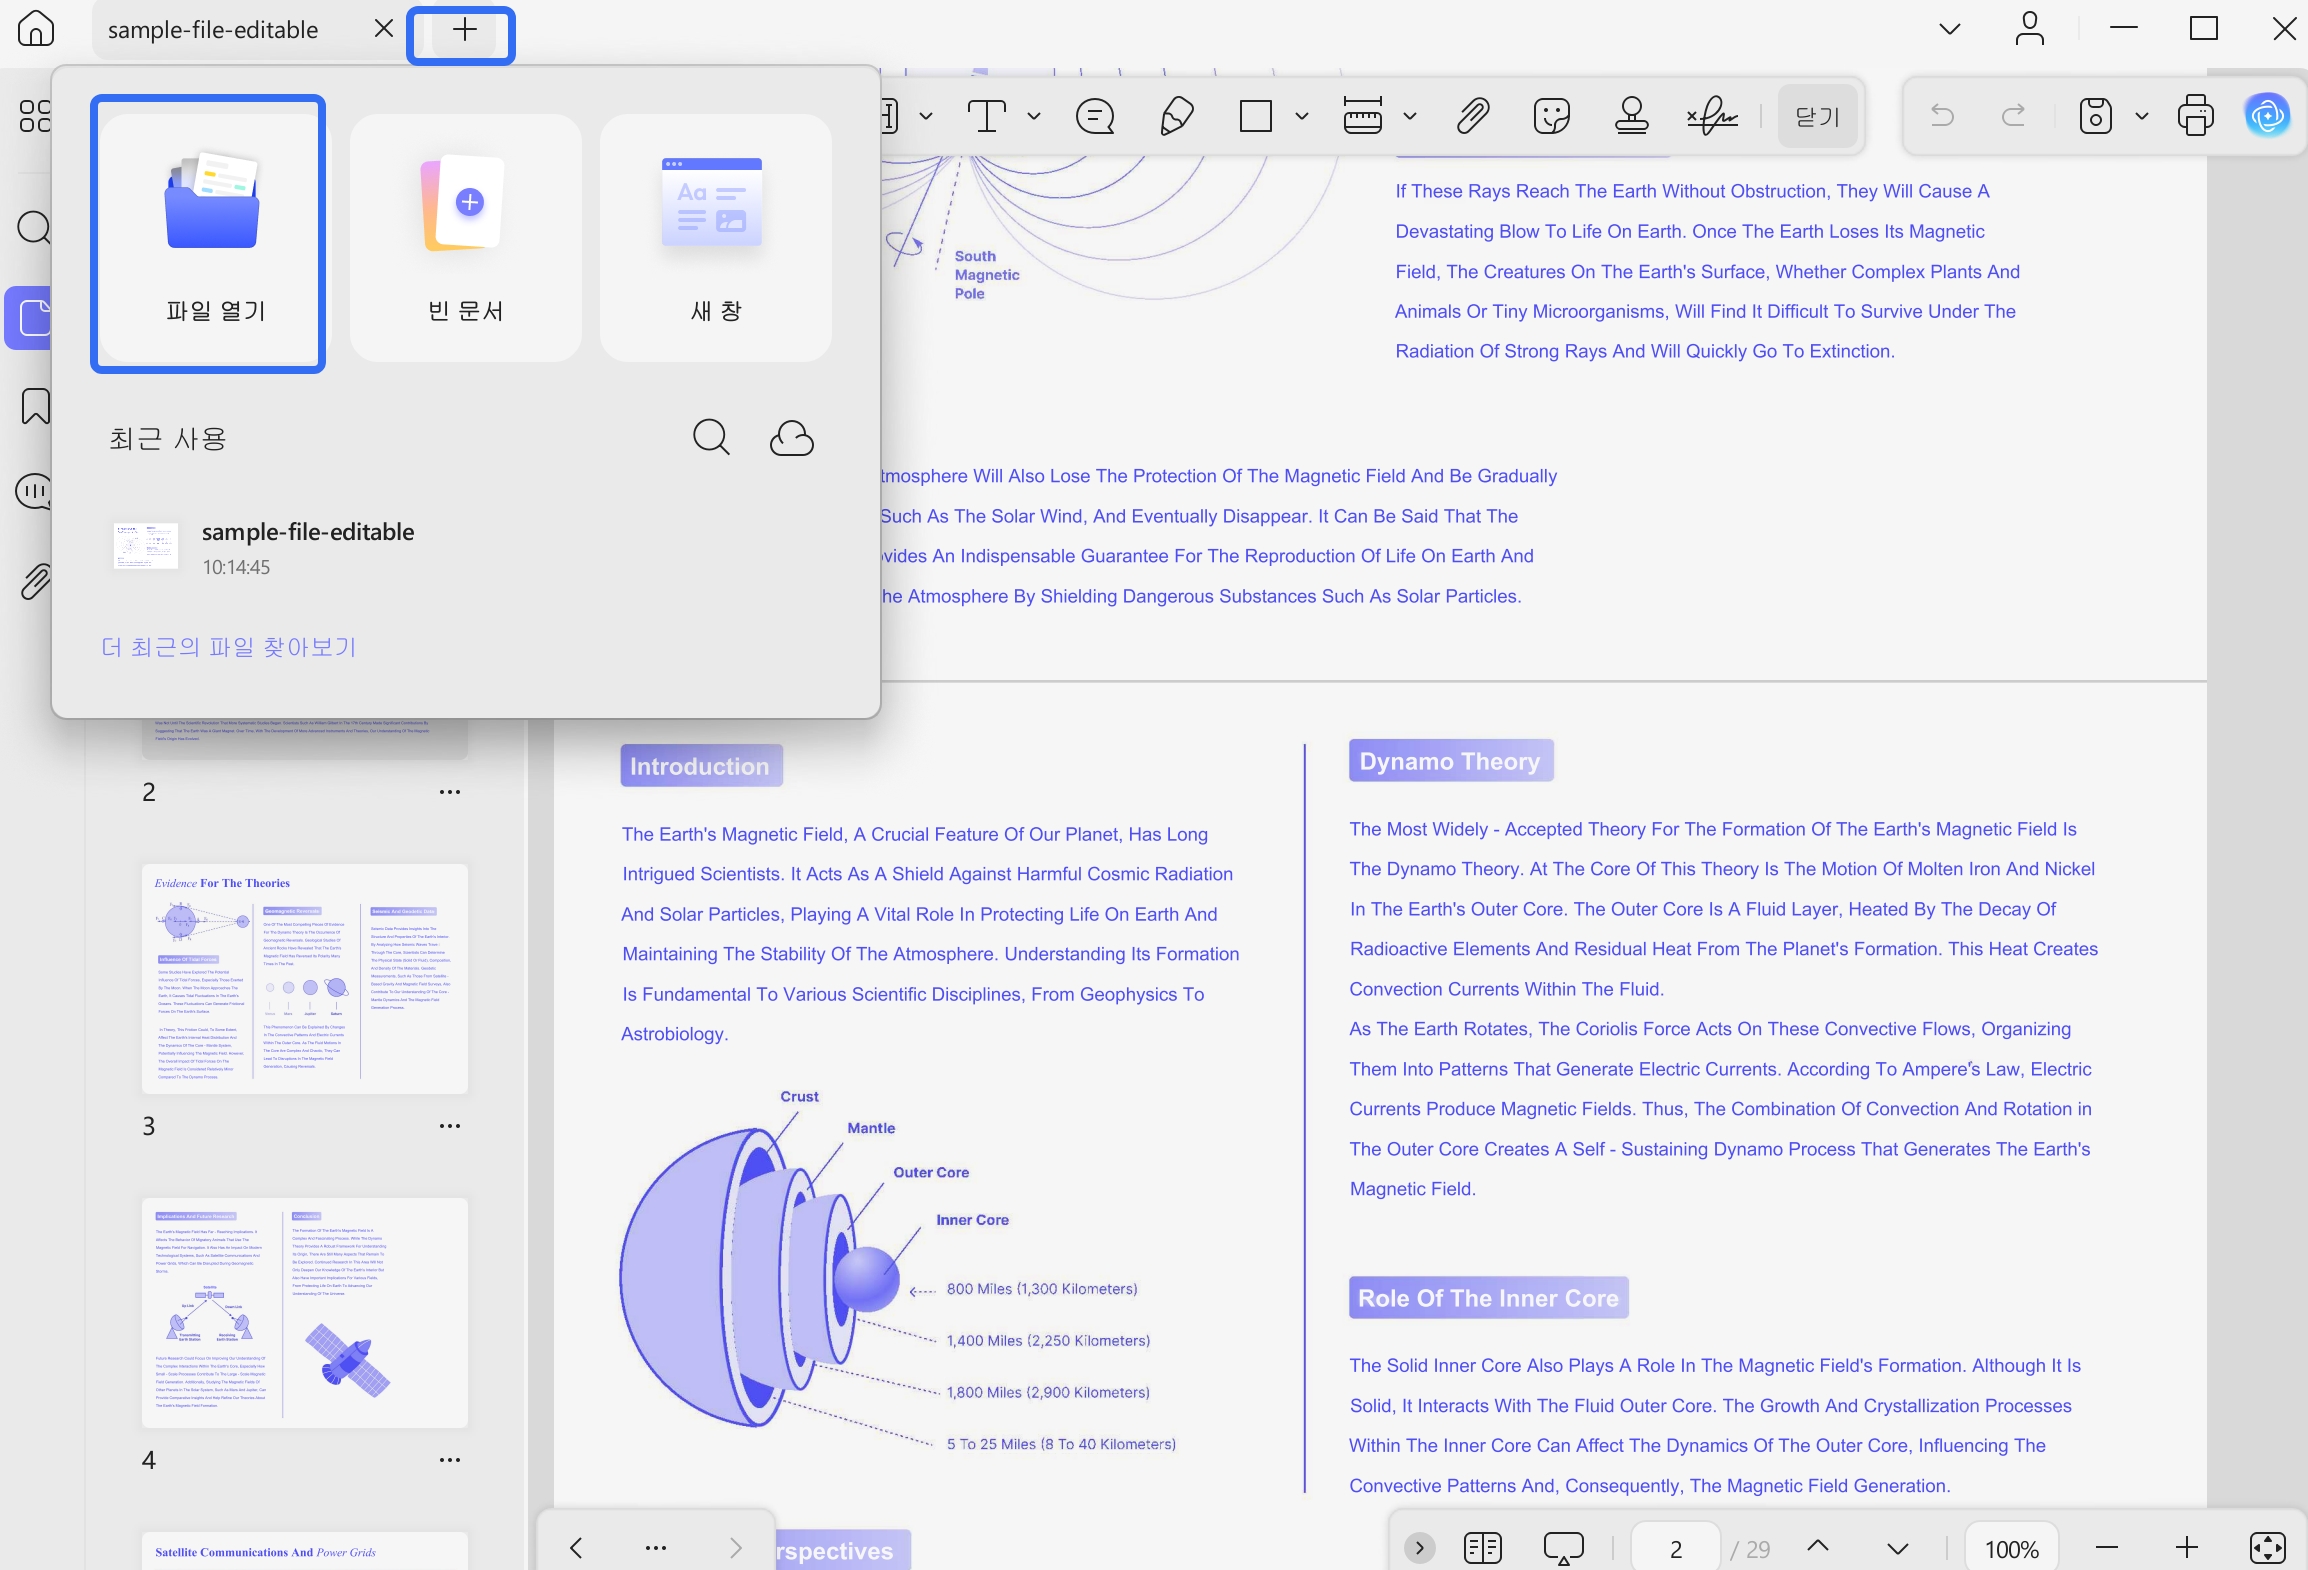Image resolution: width=2308 pixels, height=1570 pixels.
Task: Start presentation slideshow mode
Action: point(1563,1548)
